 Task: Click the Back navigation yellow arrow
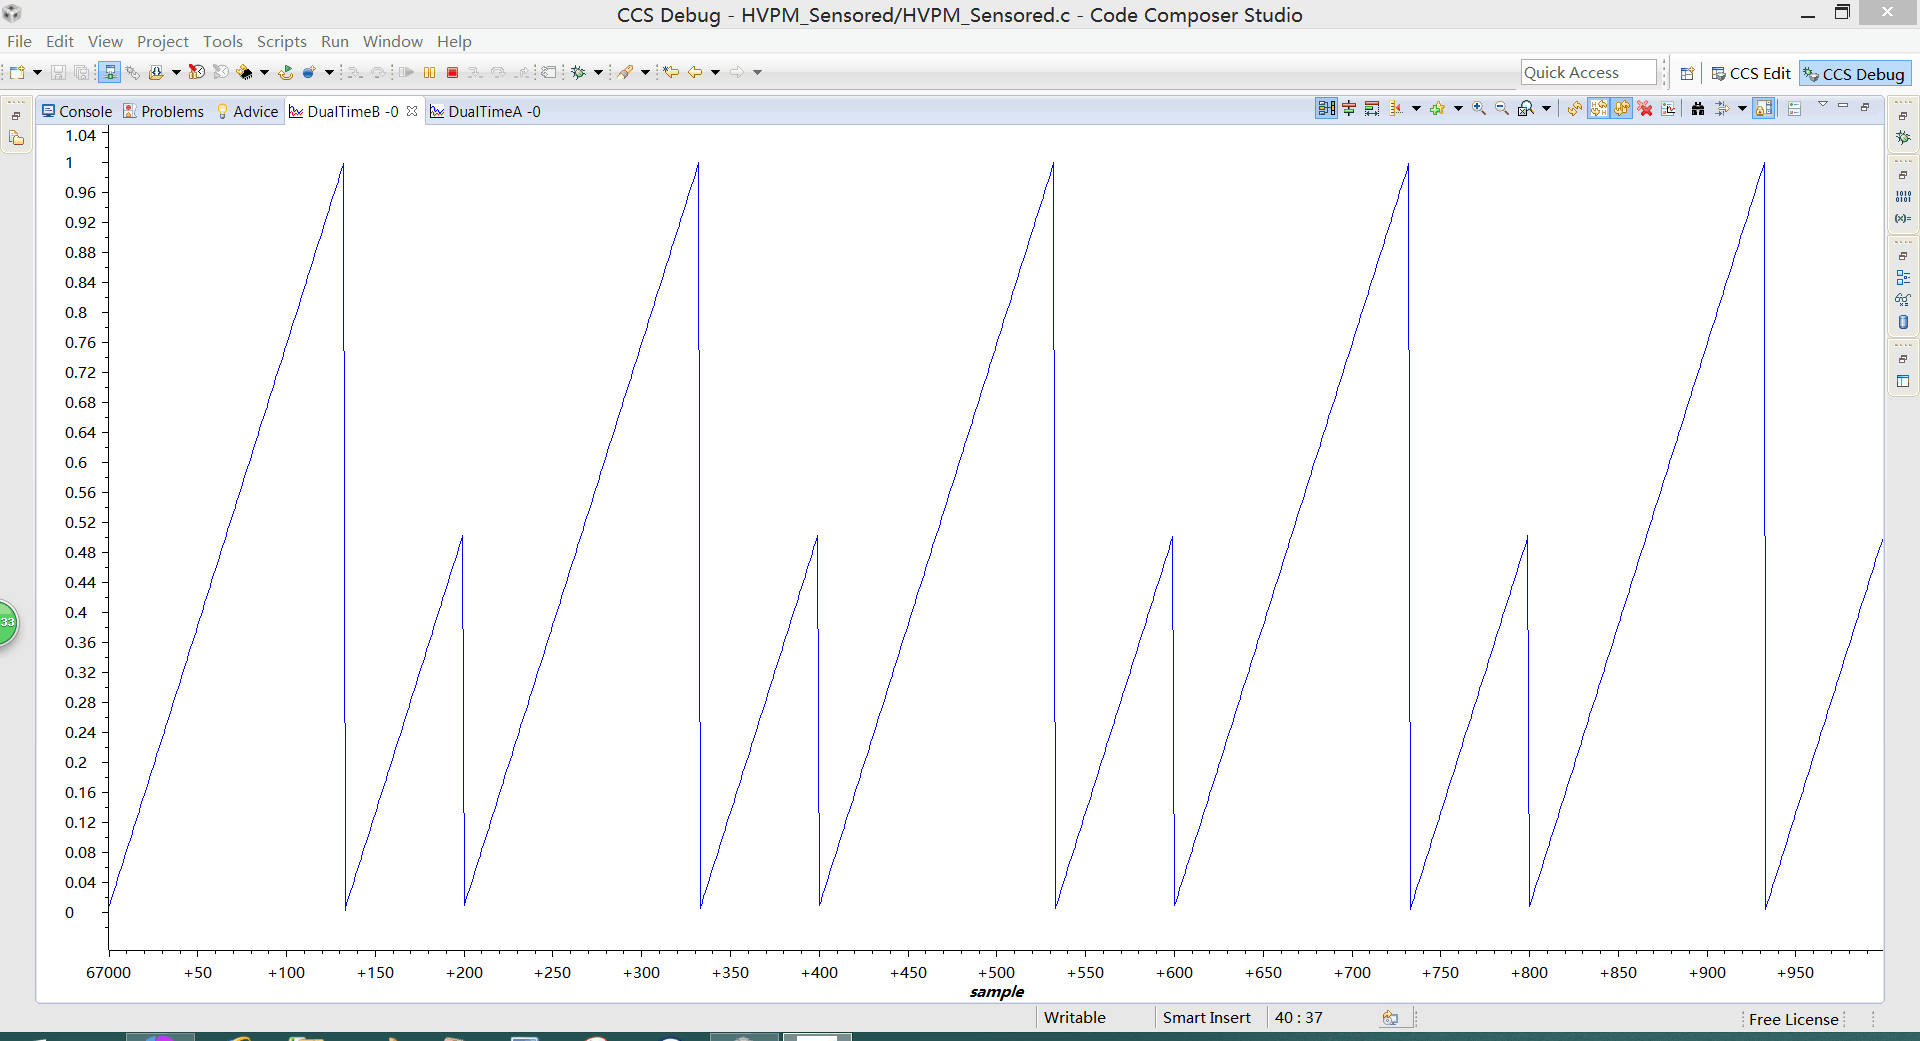(x=695, y=72)
